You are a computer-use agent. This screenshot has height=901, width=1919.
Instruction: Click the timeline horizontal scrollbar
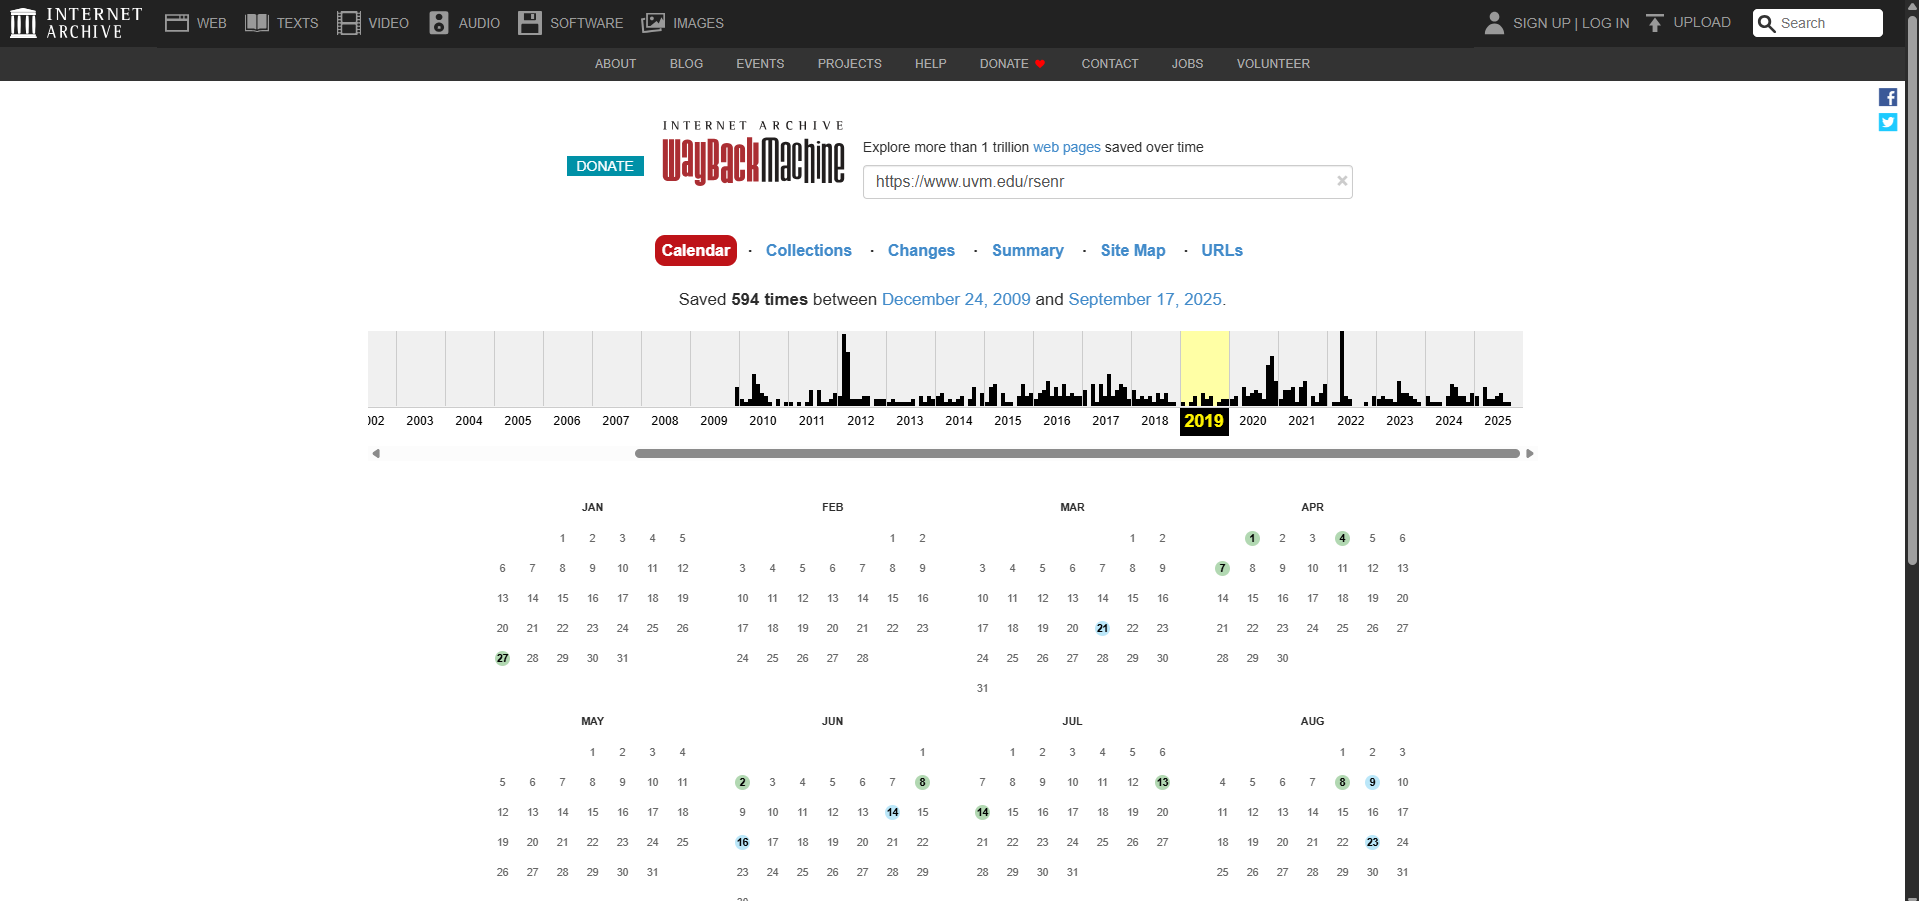[1077, 454]
